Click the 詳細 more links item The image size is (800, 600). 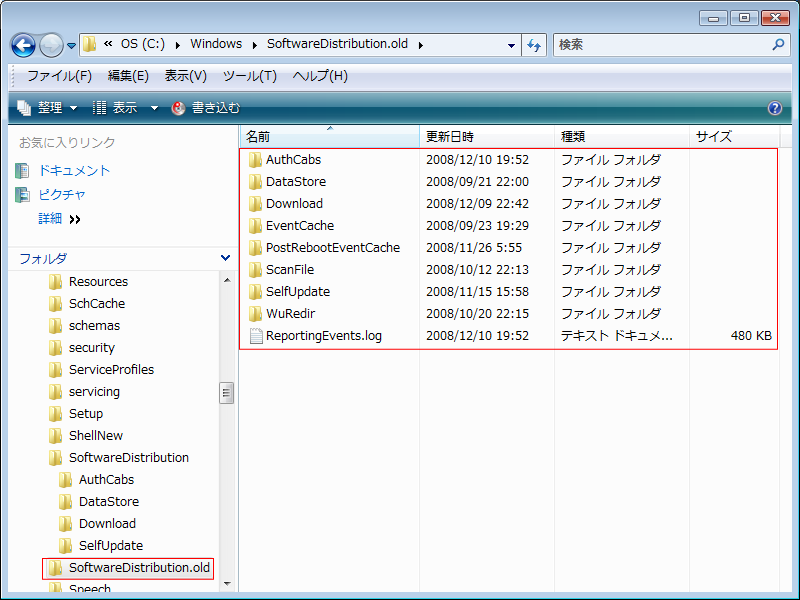(x=59, y=219)
